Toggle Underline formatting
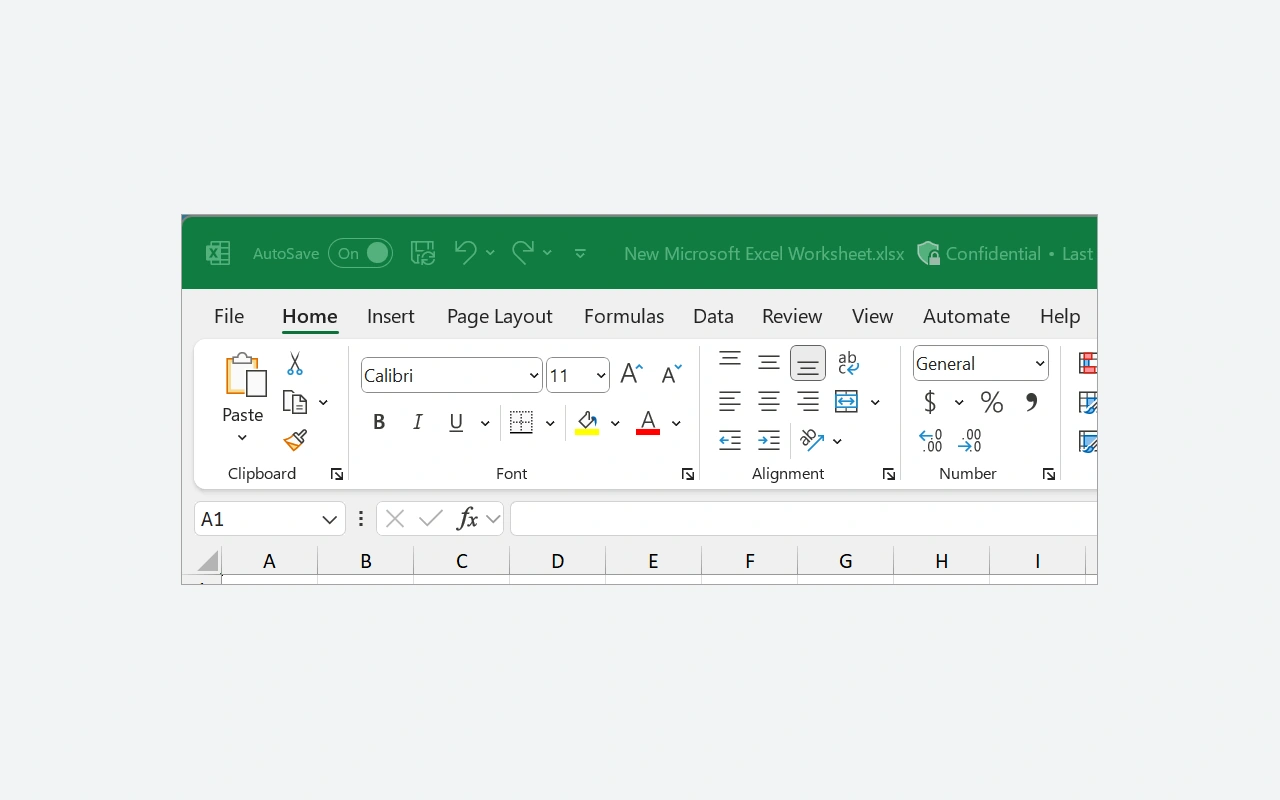 [456, 423]
